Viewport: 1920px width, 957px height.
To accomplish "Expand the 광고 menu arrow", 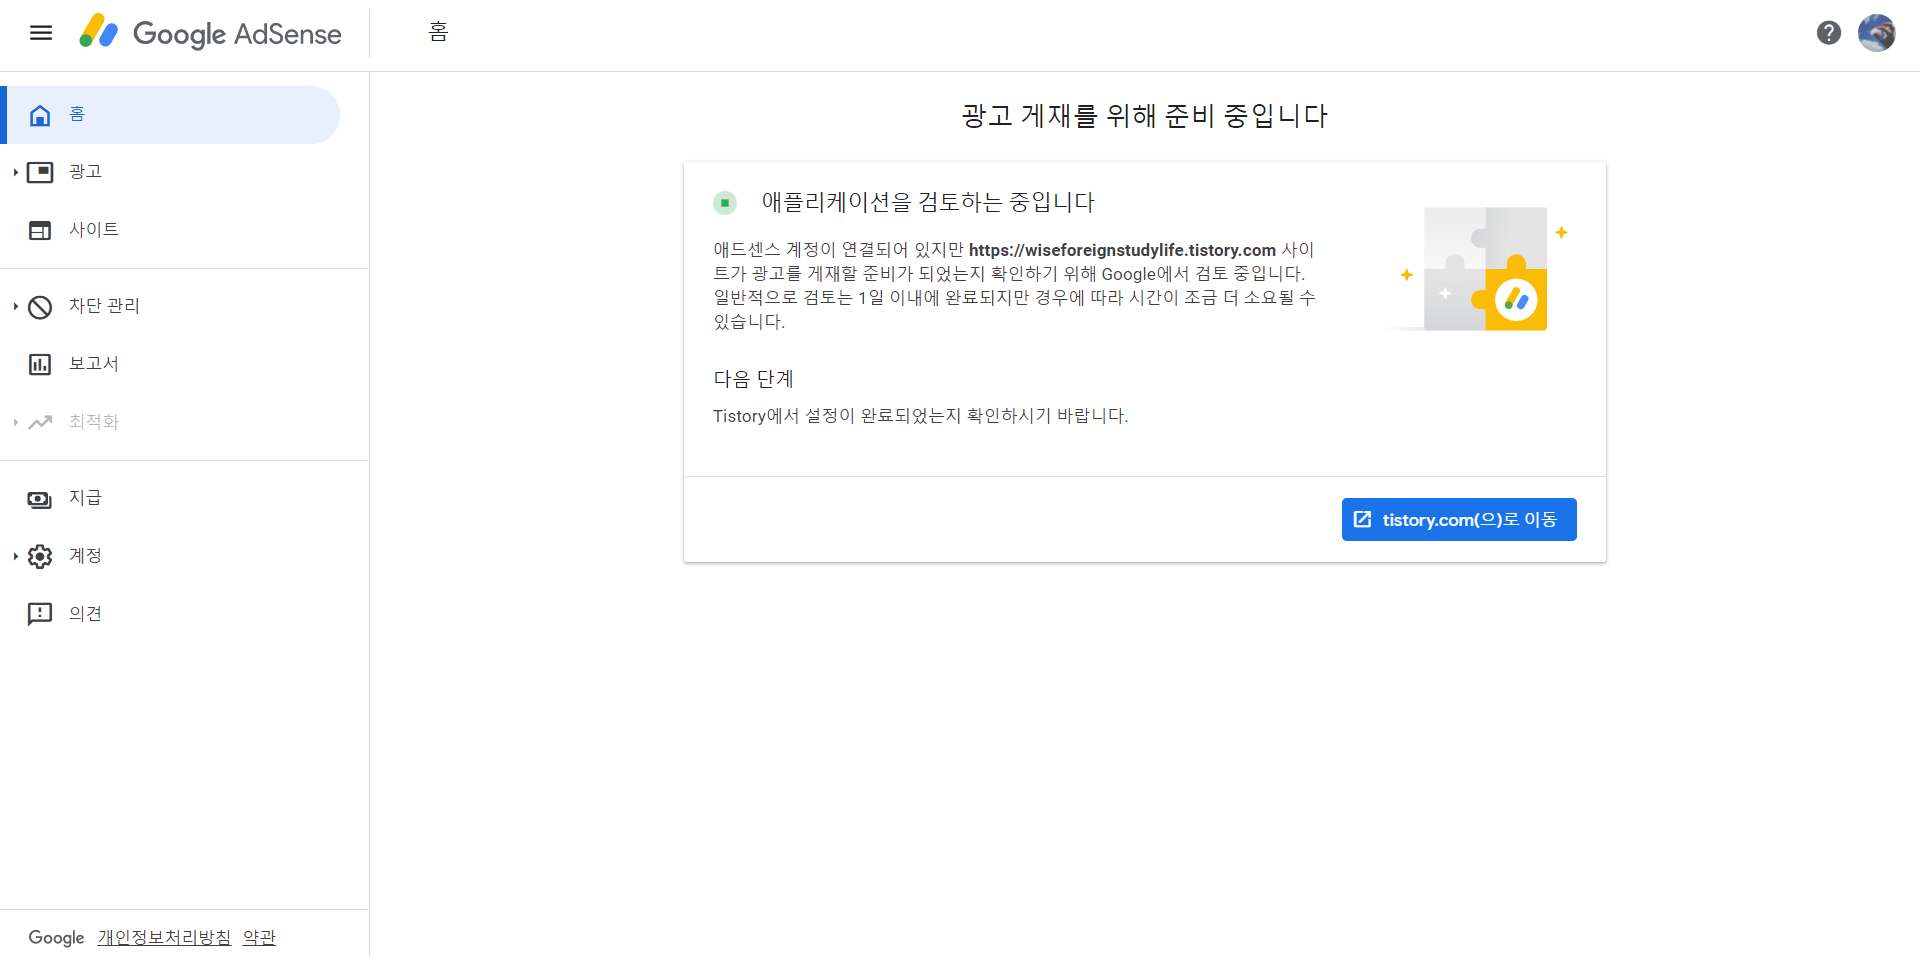I will point(15,172).
